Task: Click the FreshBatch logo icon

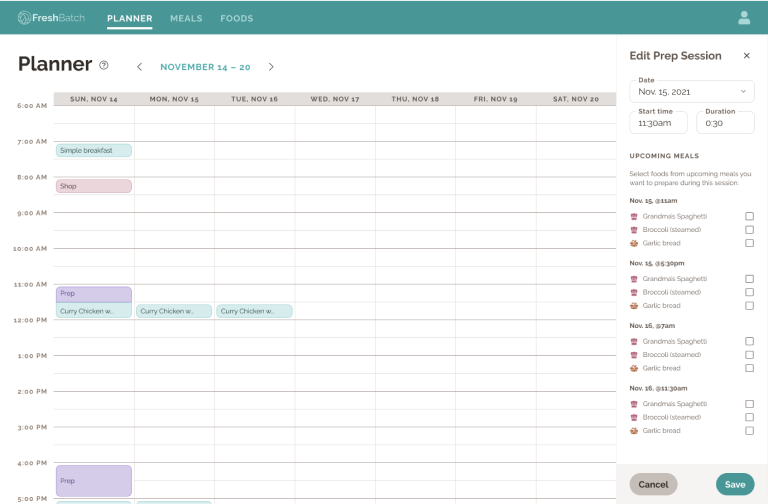Action: tap(24, 18)
